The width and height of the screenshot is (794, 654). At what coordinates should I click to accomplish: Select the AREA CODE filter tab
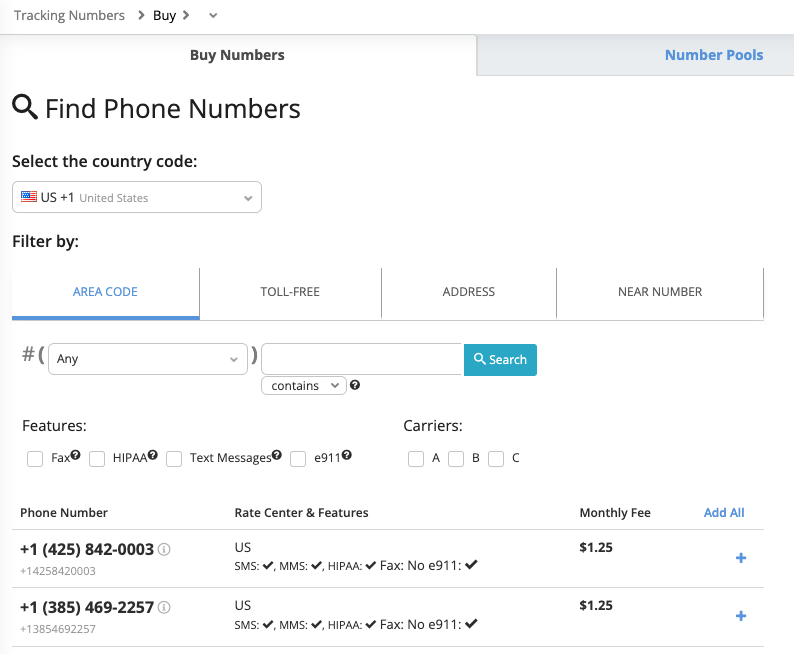point(105,292)
